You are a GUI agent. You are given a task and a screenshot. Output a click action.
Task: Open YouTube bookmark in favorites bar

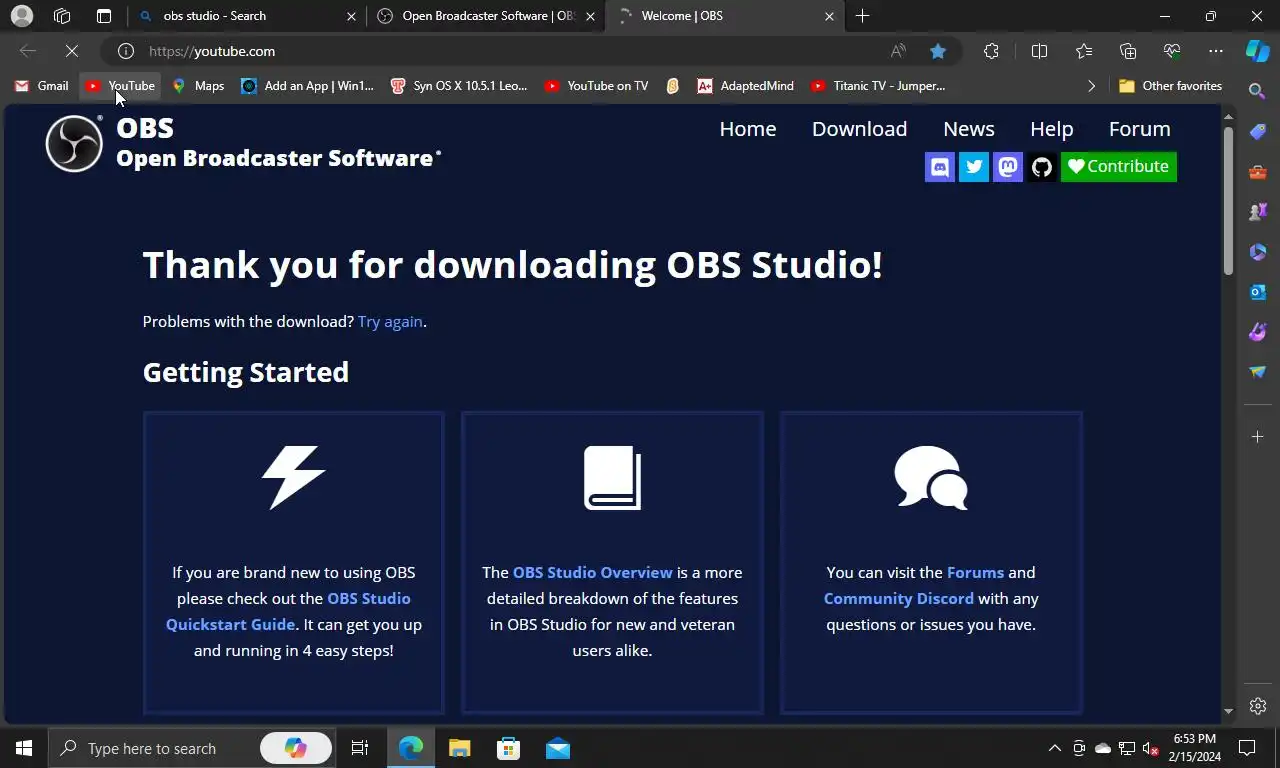119,86
